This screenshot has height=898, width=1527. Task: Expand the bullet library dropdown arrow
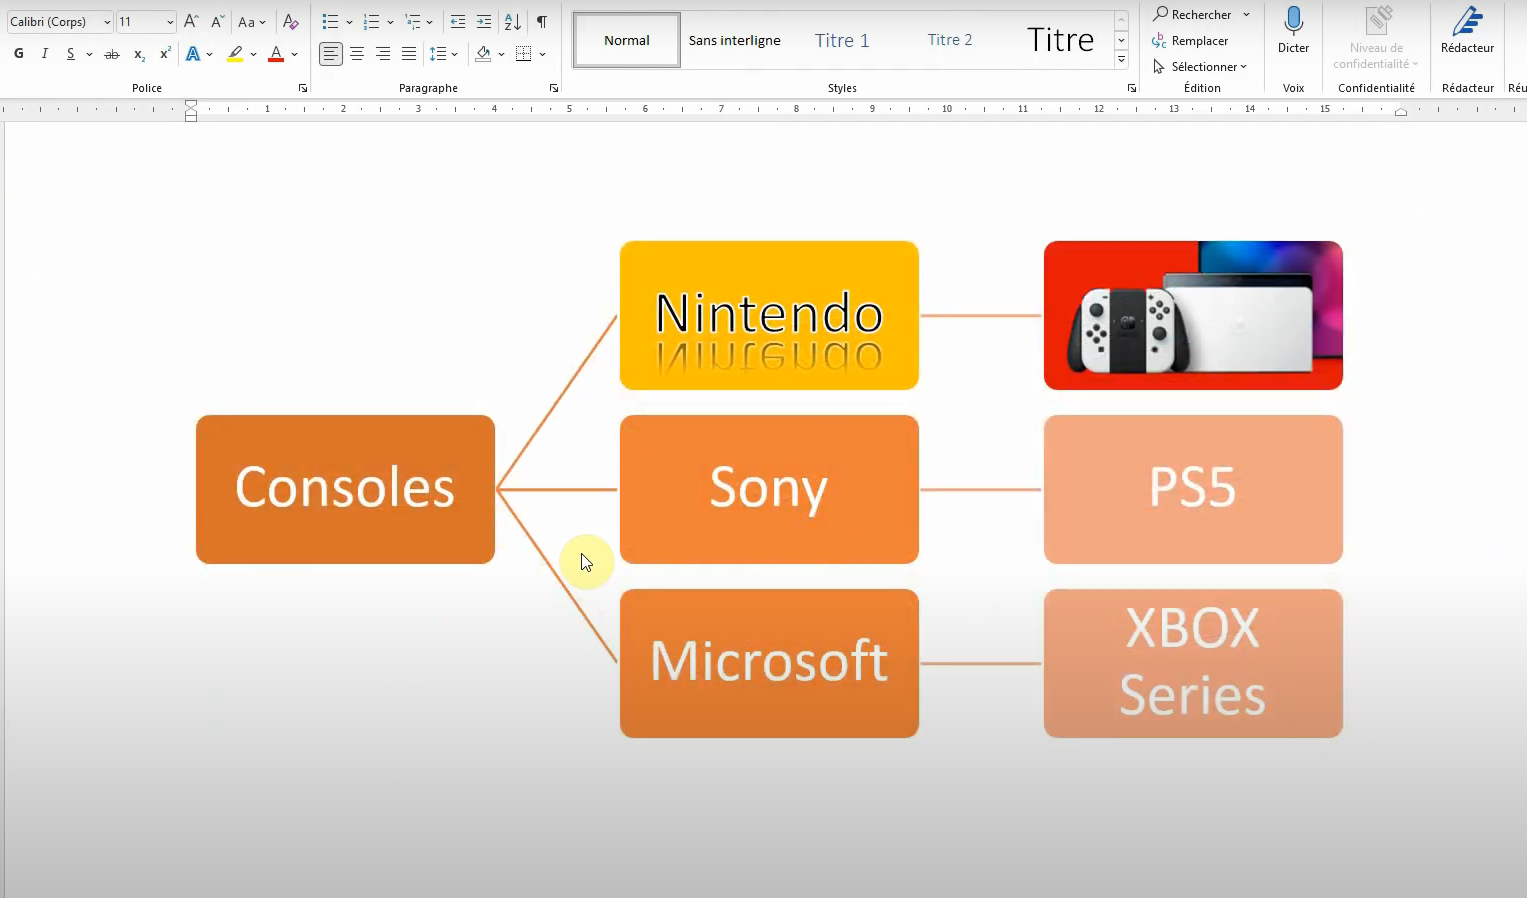[x=349, y=21]
